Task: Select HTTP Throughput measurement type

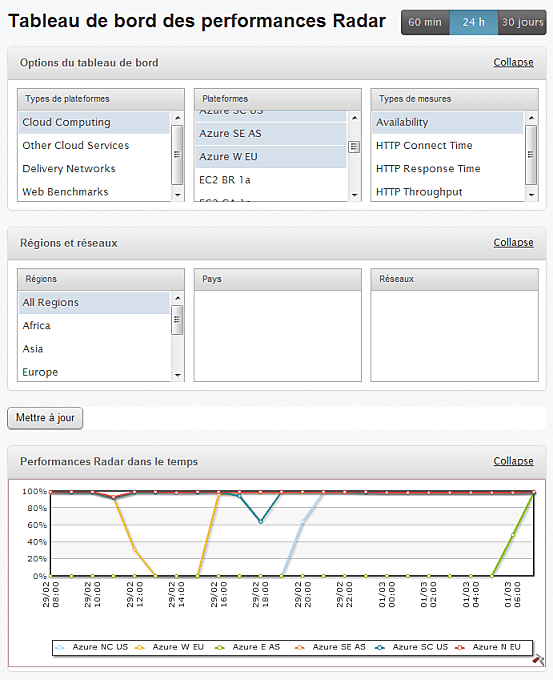Action: (x=447, y=191)
